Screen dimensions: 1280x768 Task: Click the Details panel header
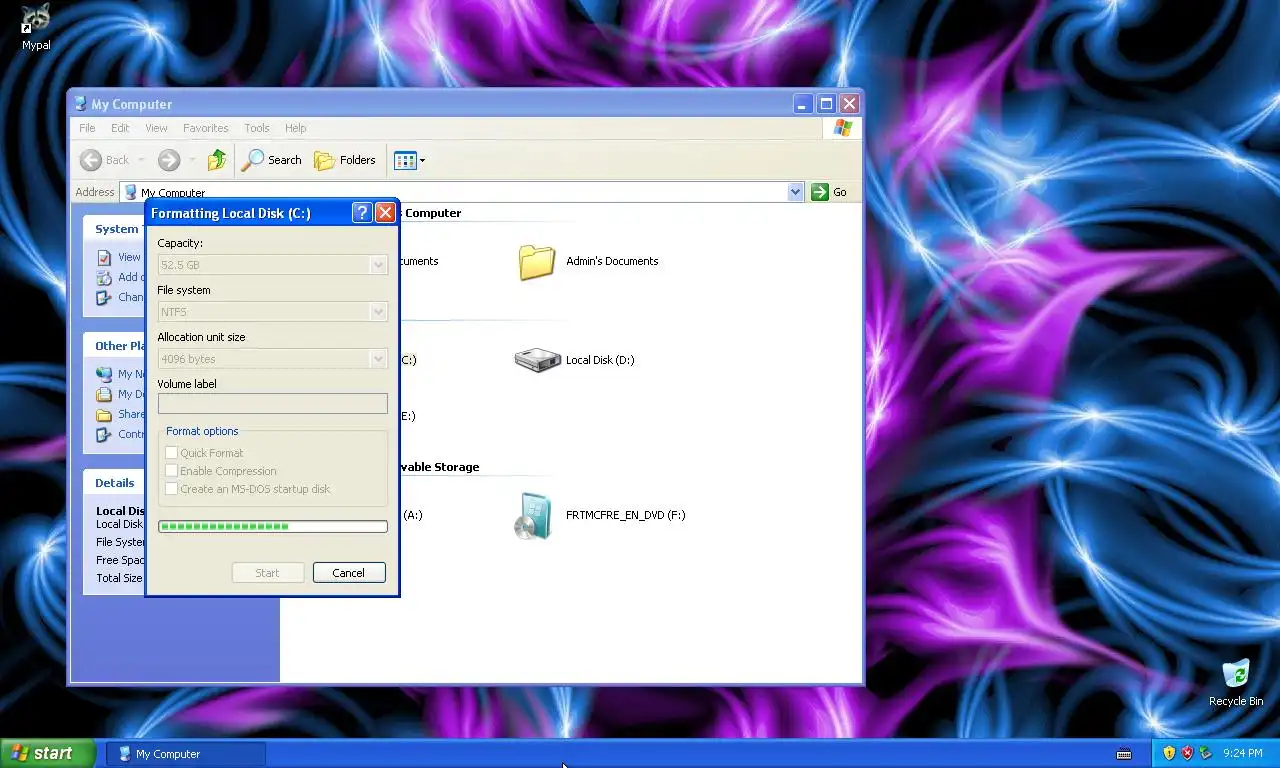[114, 483]
